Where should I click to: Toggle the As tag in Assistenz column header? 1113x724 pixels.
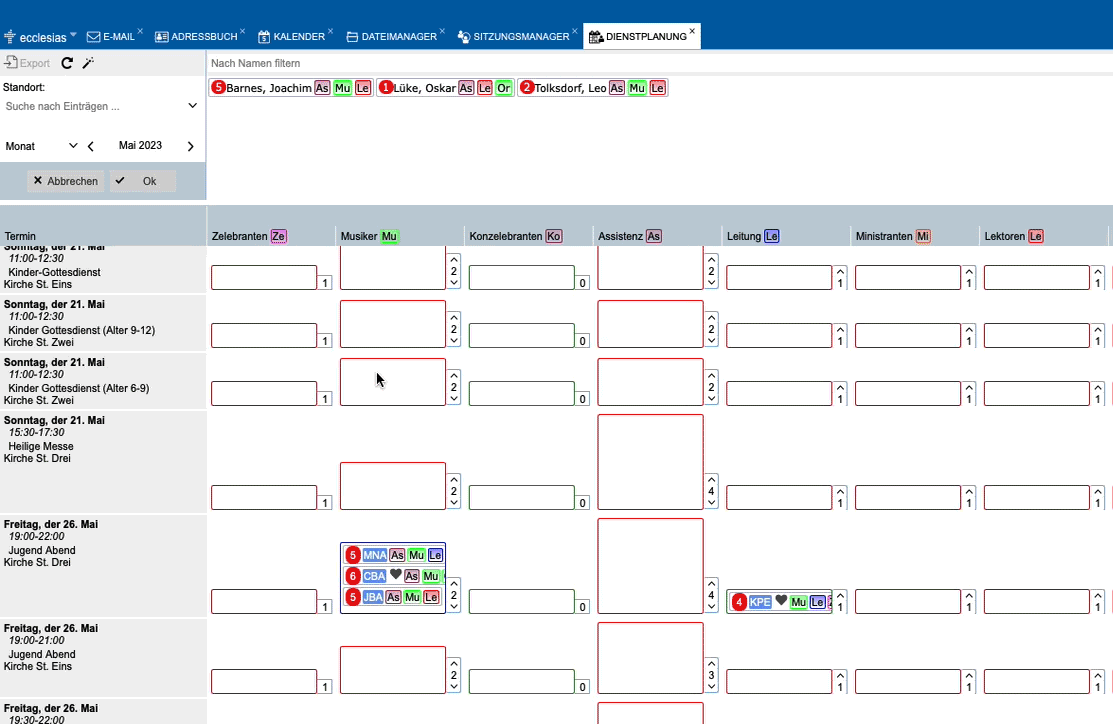point(653,236)
